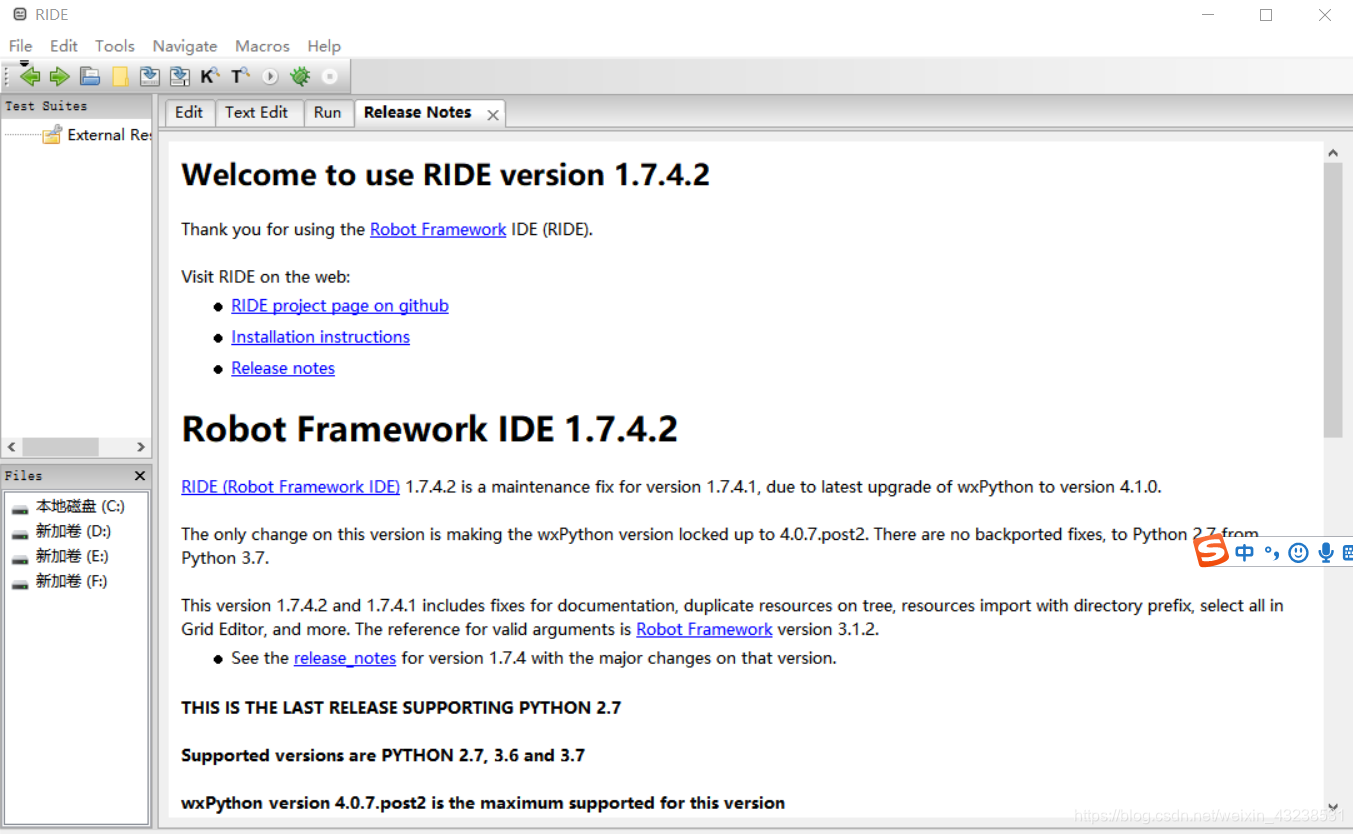
Task: Toggle punctuation width on the input bar
Action: point(1272,552)
